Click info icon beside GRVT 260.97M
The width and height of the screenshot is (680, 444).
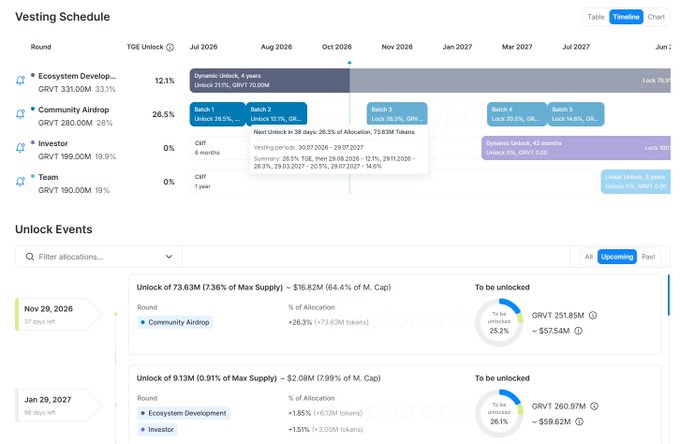[595, 406]
